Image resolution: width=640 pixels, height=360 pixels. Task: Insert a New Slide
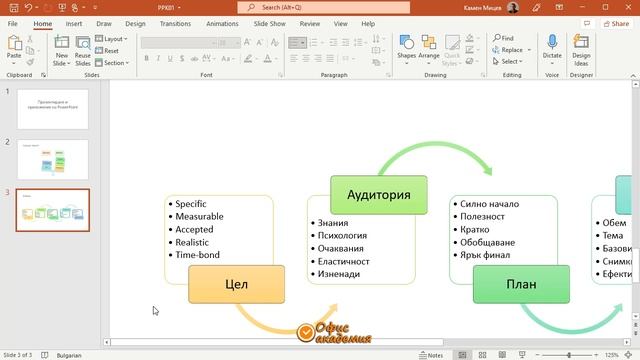[62, 51]
